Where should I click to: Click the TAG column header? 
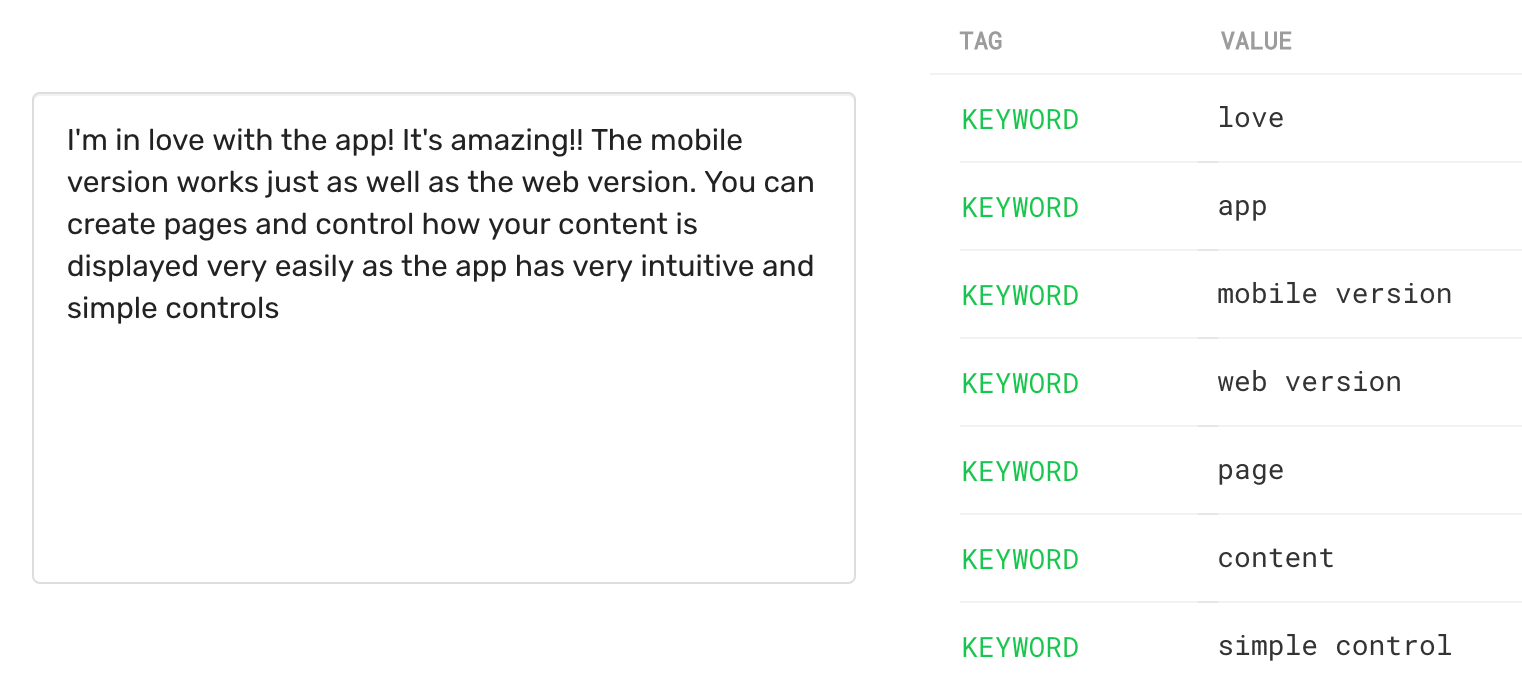[x=980, y=41]
